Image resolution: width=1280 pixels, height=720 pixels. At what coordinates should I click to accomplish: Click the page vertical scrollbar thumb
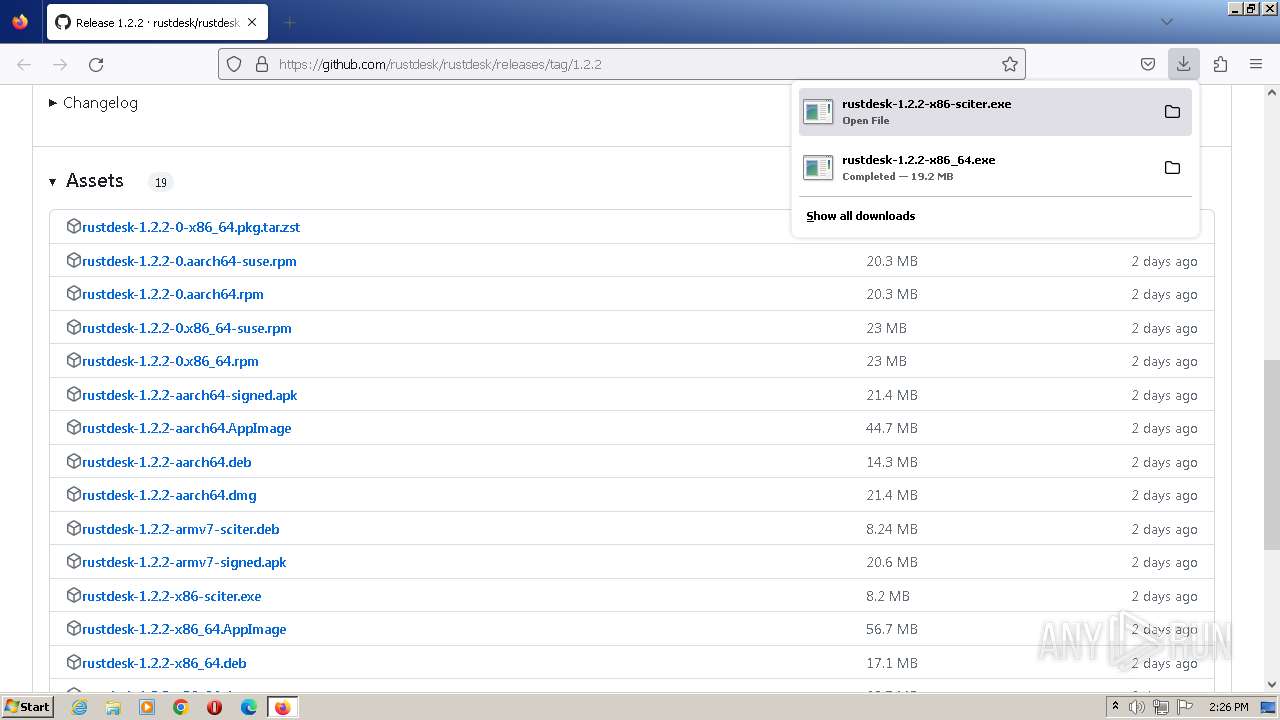point(1272,455)
